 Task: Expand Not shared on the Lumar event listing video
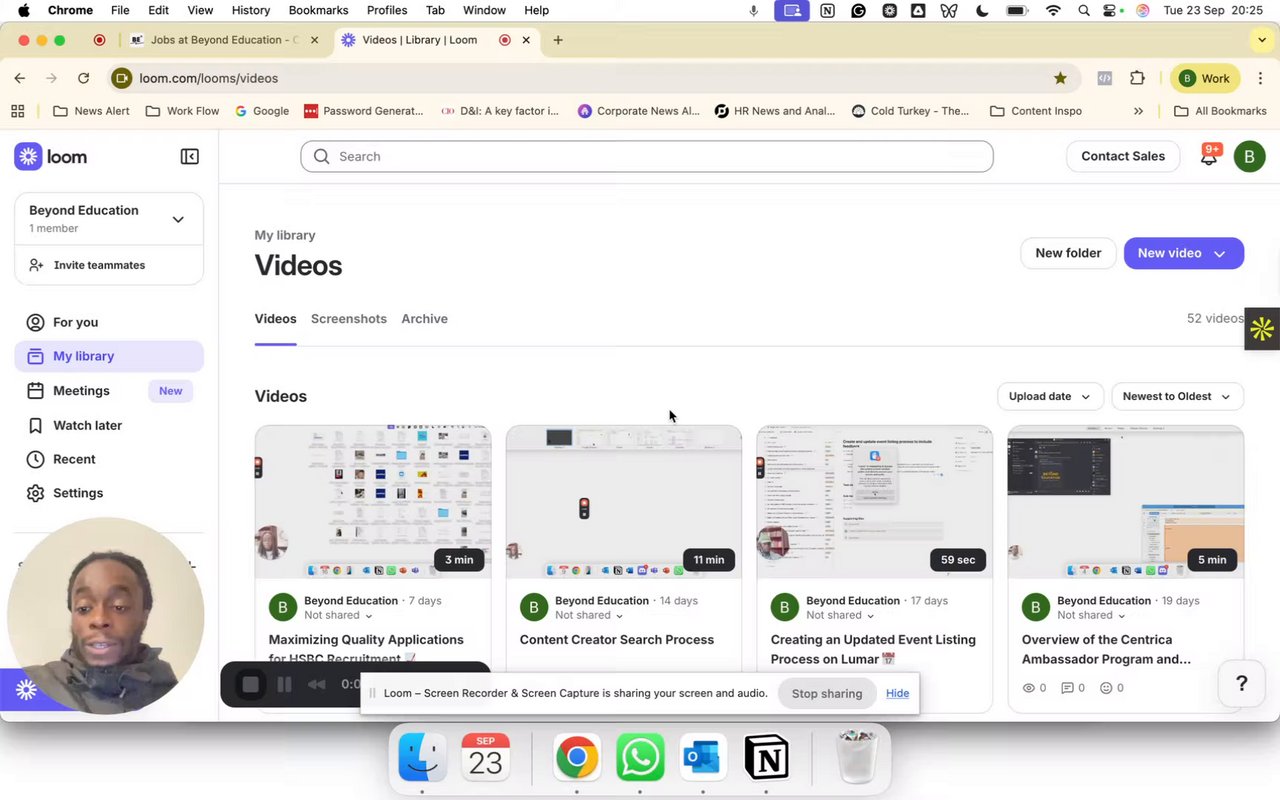pyautogui.click(x=840, y=615)
